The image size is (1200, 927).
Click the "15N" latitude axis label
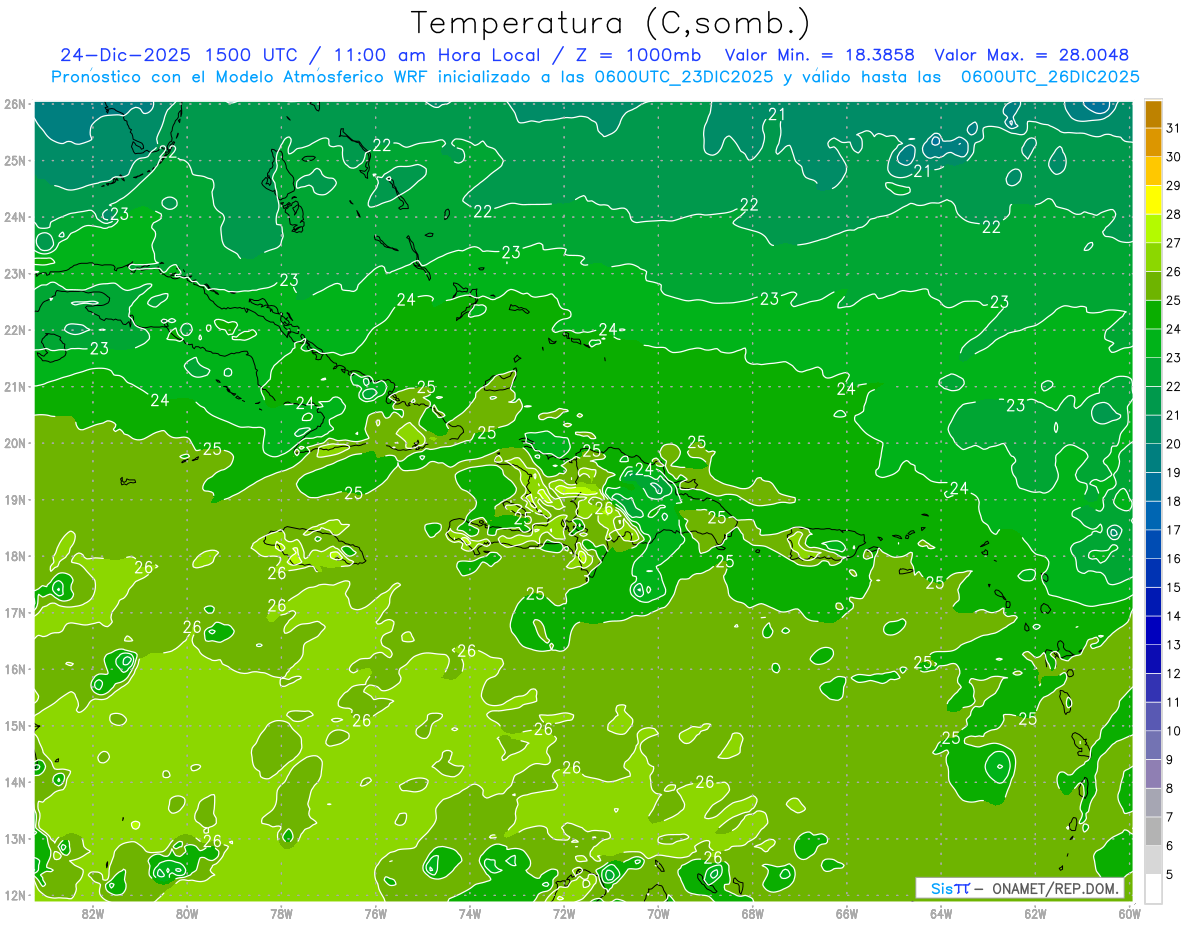(x=15, y=725)
